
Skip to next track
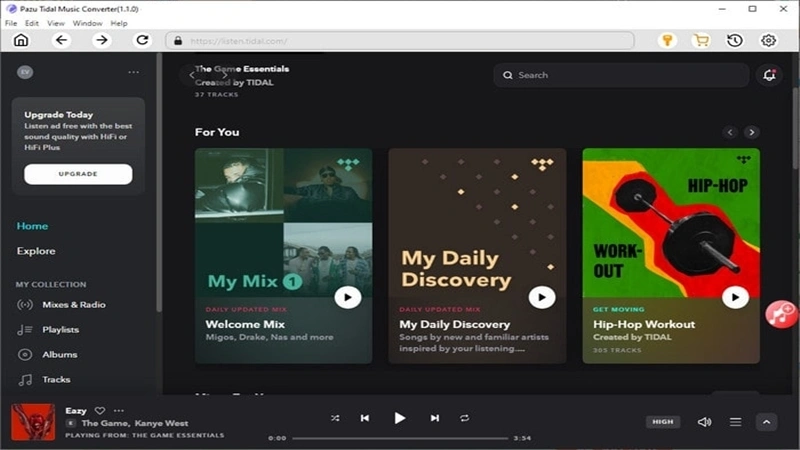pyautogui.click(x=435, y=418)
